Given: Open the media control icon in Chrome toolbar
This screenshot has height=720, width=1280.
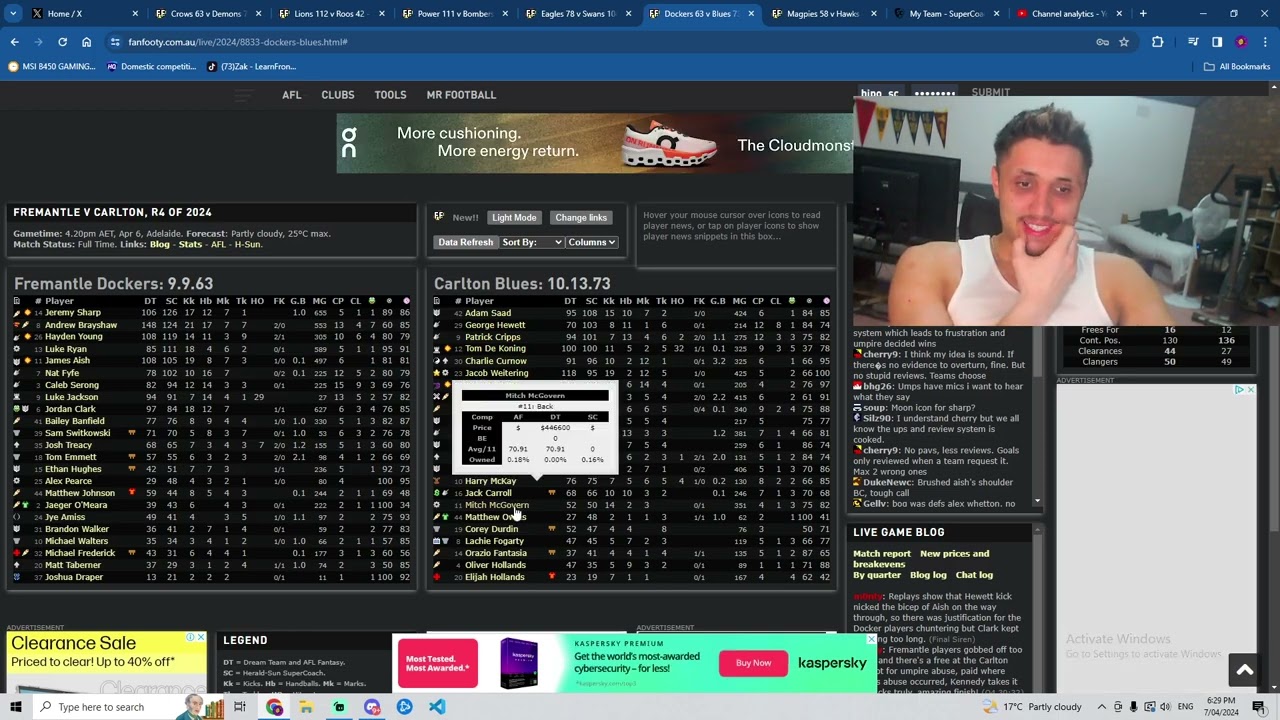Looking at the screenshot, I should (x=1193, y=42).
